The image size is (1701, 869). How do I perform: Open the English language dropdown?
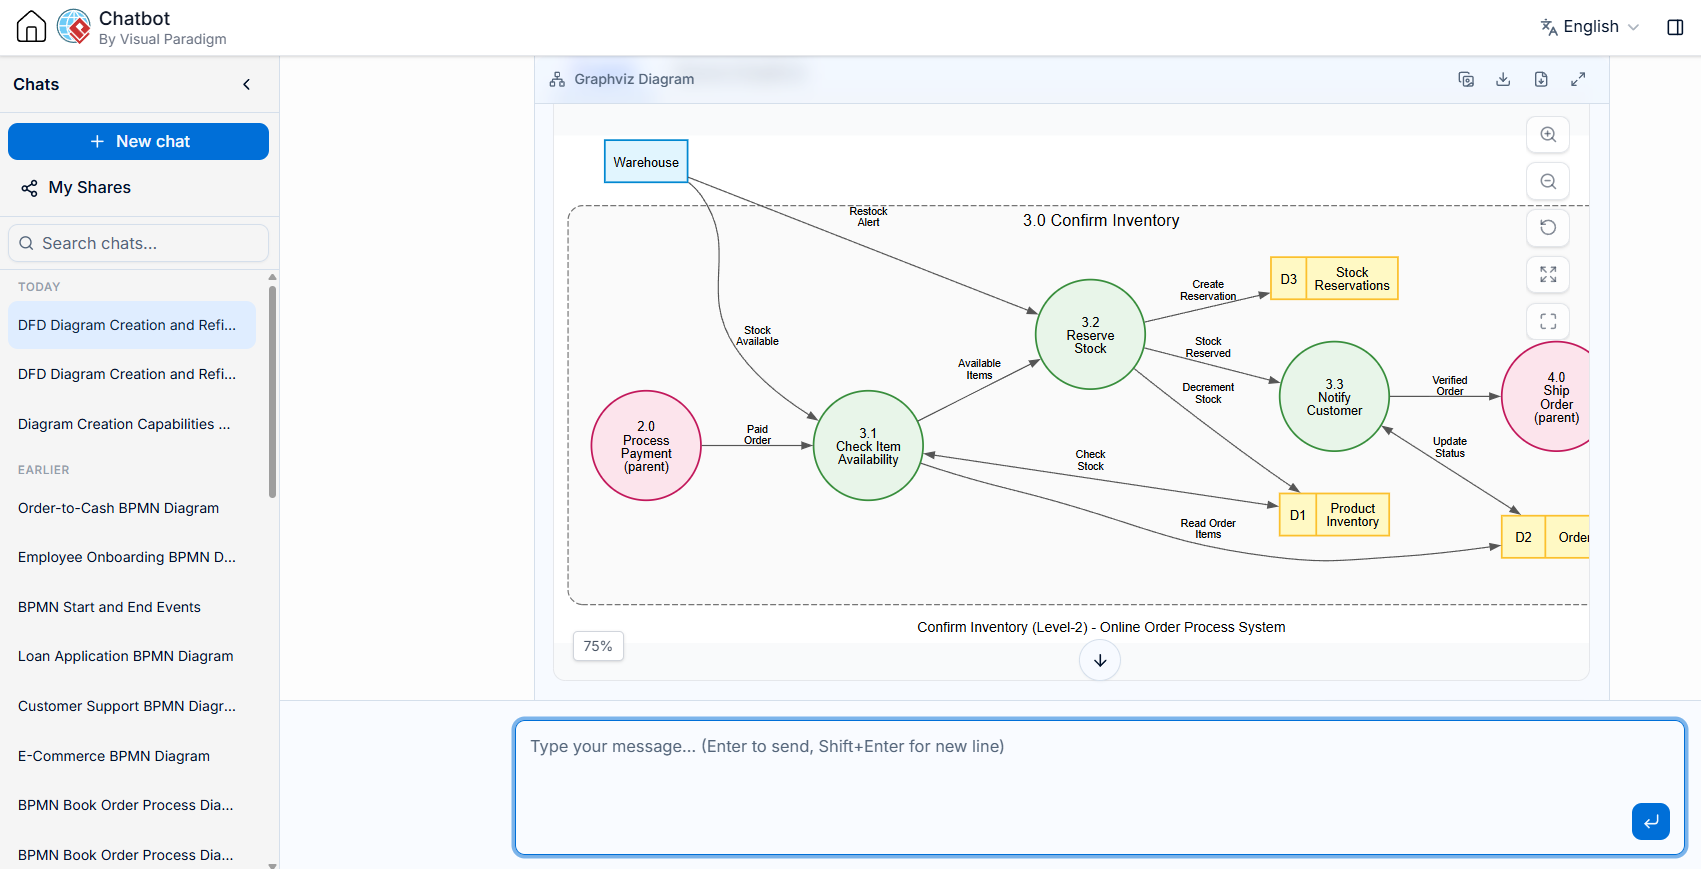(1590, 27)
